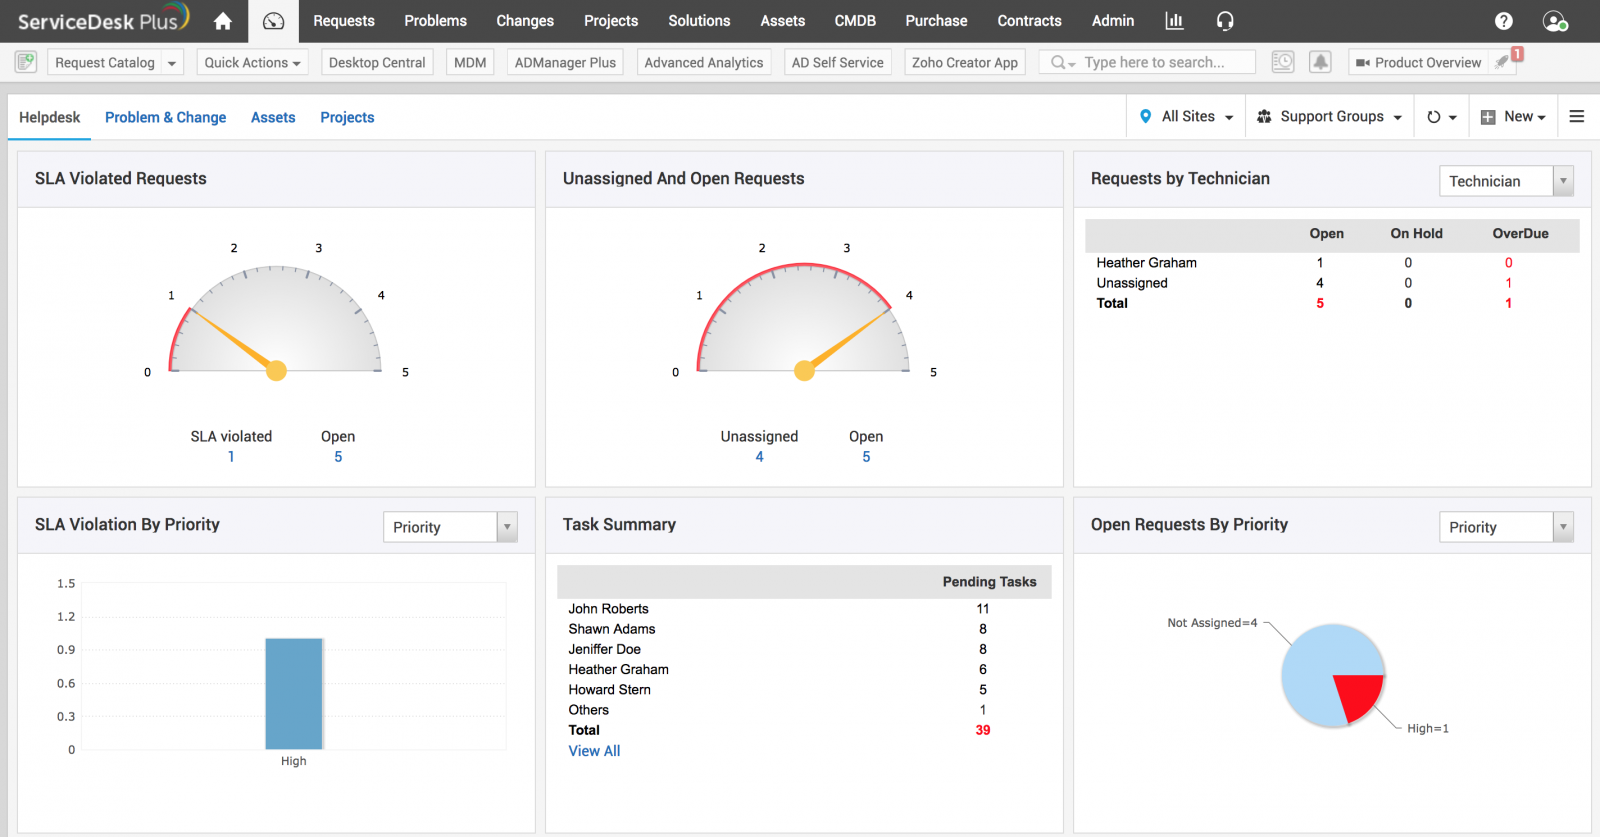This screenshot has height=837, width=1600.
Task: Open Technician dropdown in Requests by Technician
Action: [1506, 181]
